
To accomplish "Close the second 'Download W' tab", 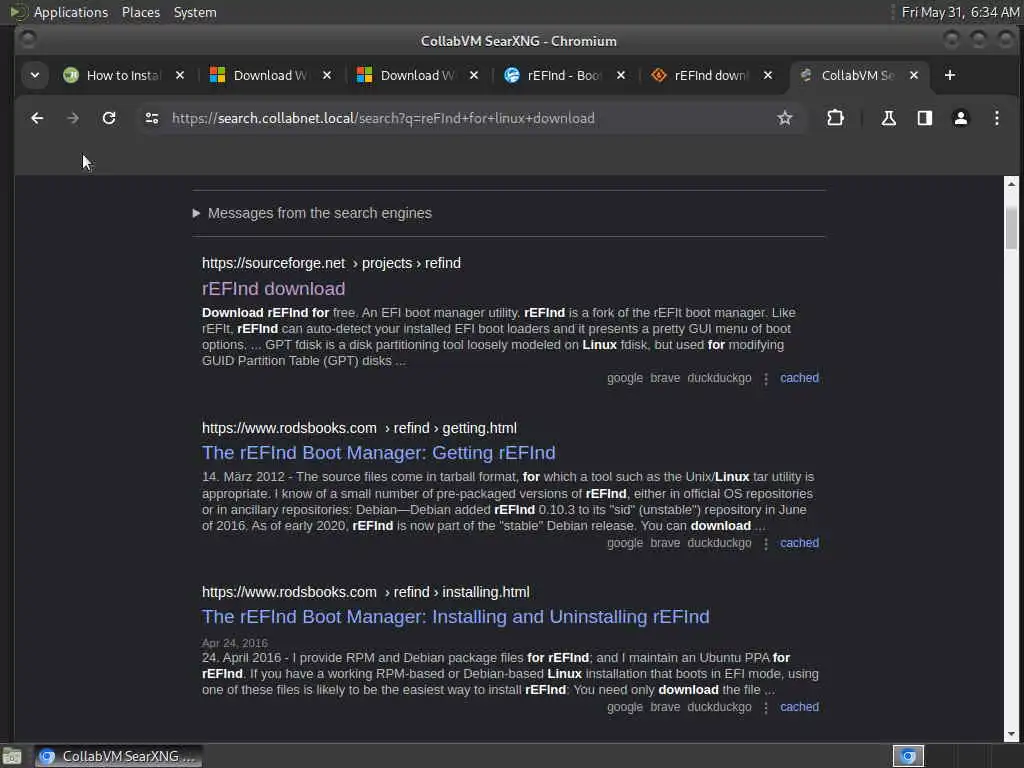I will point(474,75).
